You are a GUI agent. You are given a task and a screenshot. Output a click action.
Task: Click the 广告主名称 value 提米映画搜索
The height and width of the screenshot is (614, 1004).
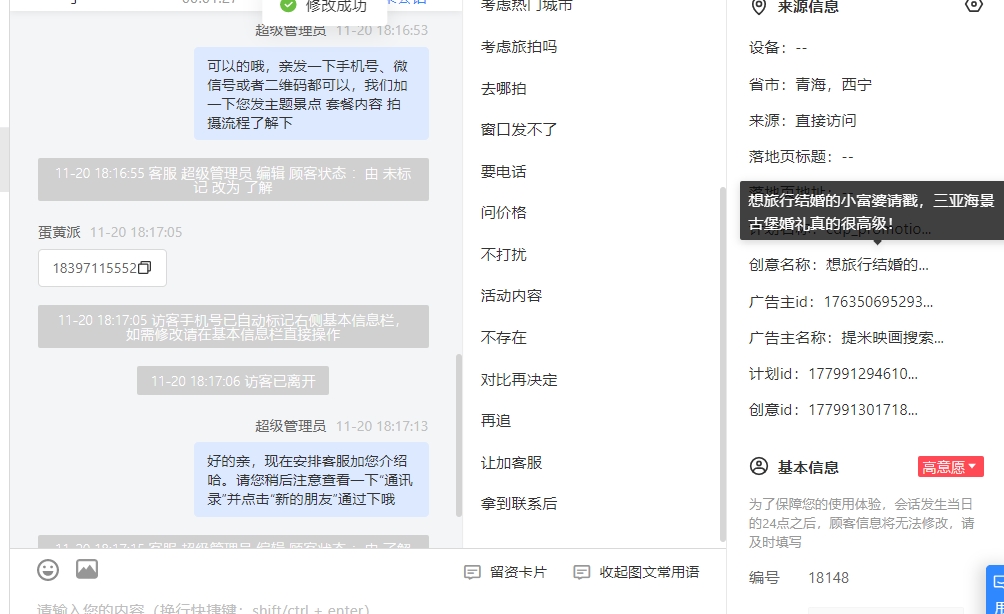pyautogui.click(x=892, y=337)
